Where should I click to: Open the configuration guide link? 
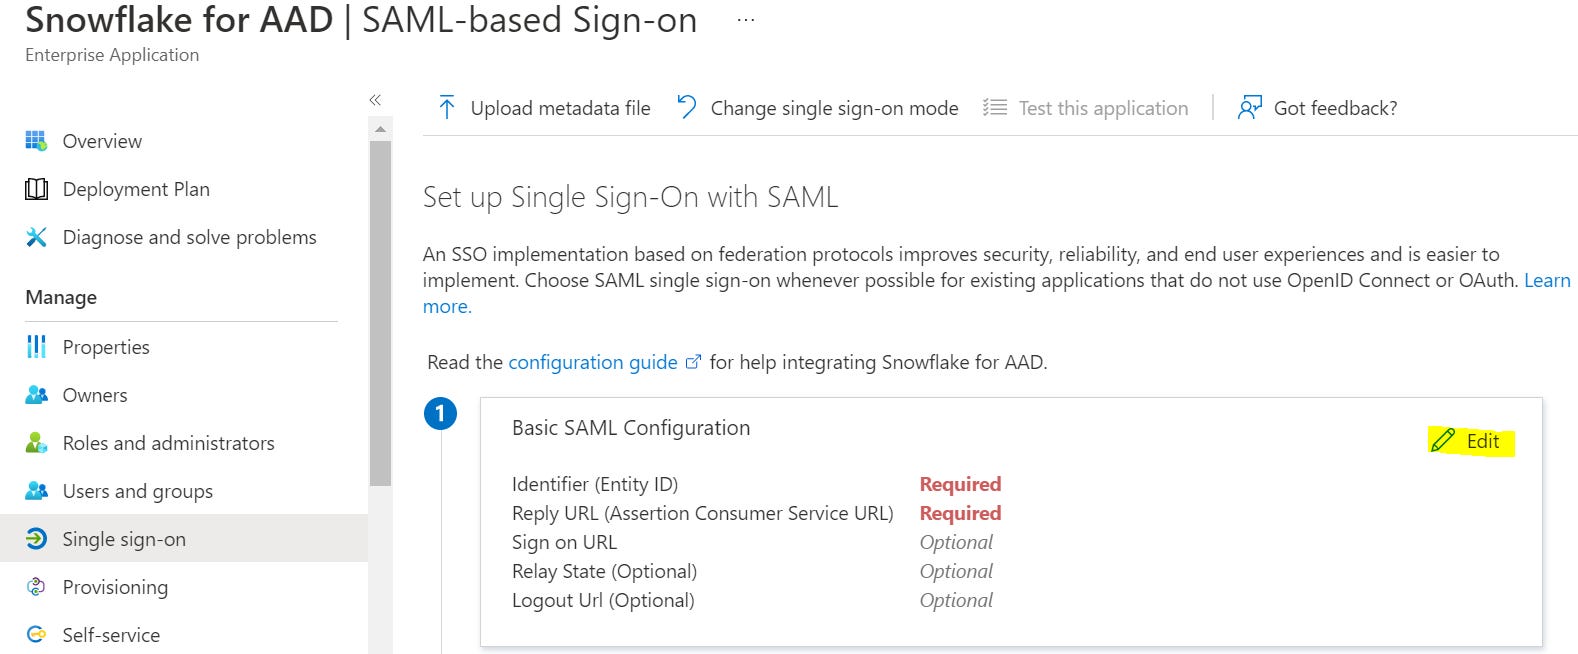click(593, 362)
